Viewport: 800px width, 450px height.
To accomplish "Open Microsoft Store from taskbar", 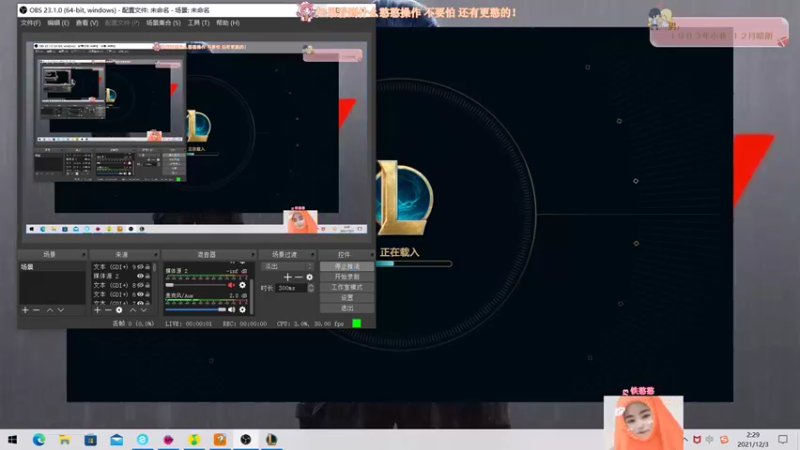I will pyautogui.click(x=91, y=440).
